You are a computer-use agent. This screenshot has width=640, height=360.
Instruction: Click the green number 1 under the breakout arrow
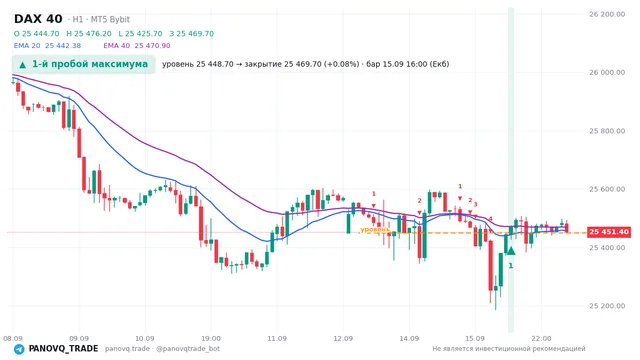click(x=511, y=266)
